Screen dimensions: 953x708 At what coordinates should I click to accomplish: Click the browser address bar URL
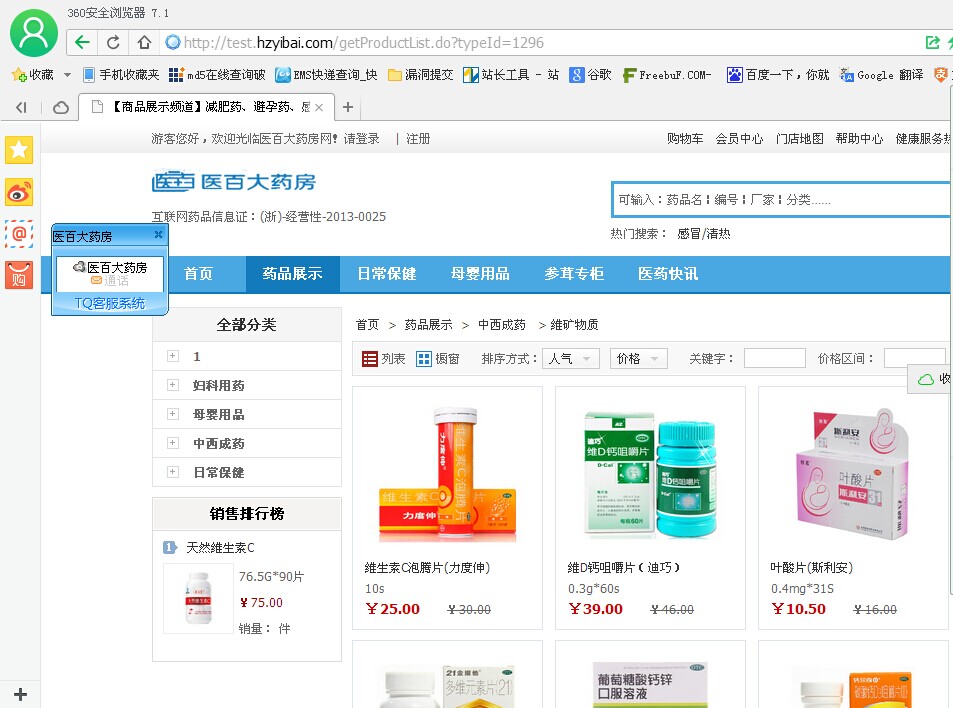(363, 43)
